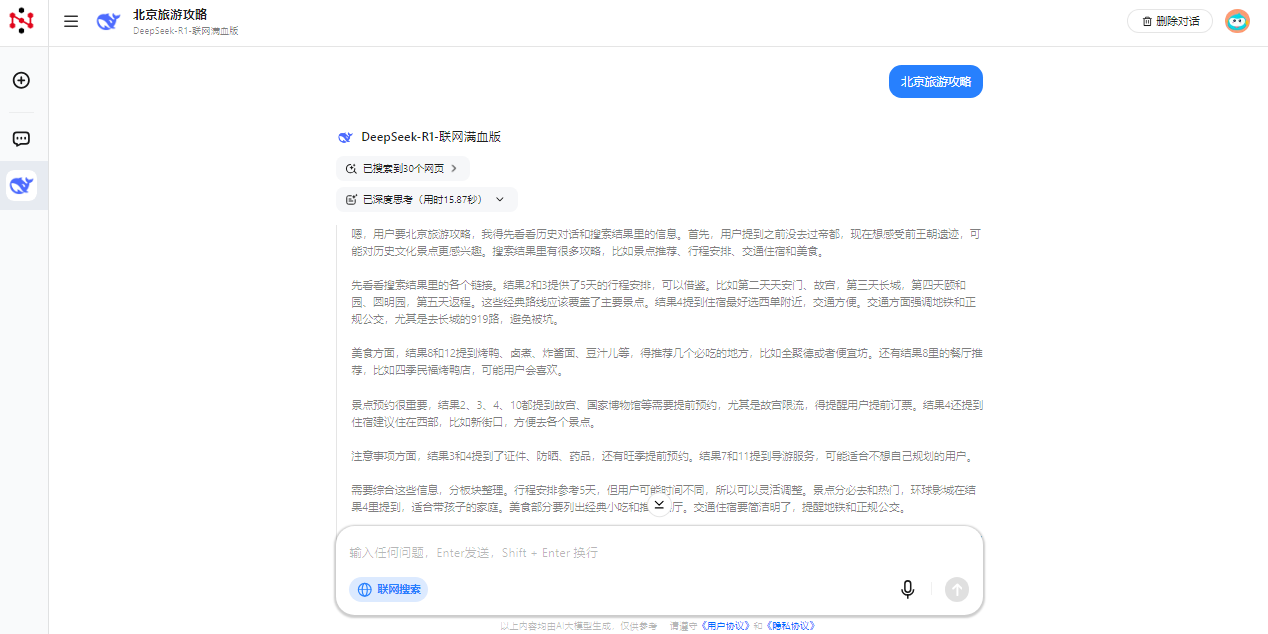Click the whale icon beside header title
1268x634 pixels.
pos(108,21)
